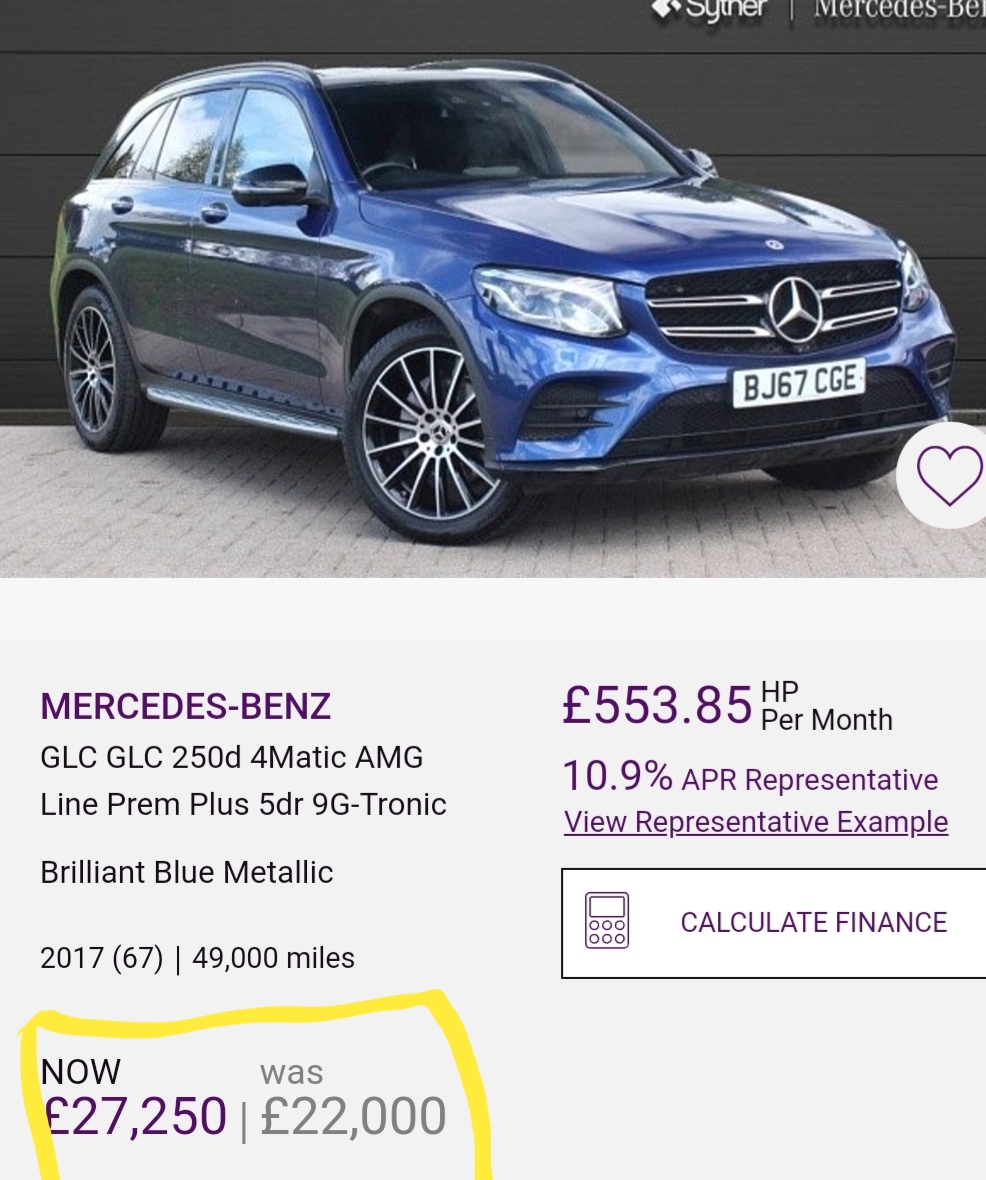986x1180 pixels.
Task: Tap the heart favourite icon
Action: pyautogui.click(x=948, y=476)
